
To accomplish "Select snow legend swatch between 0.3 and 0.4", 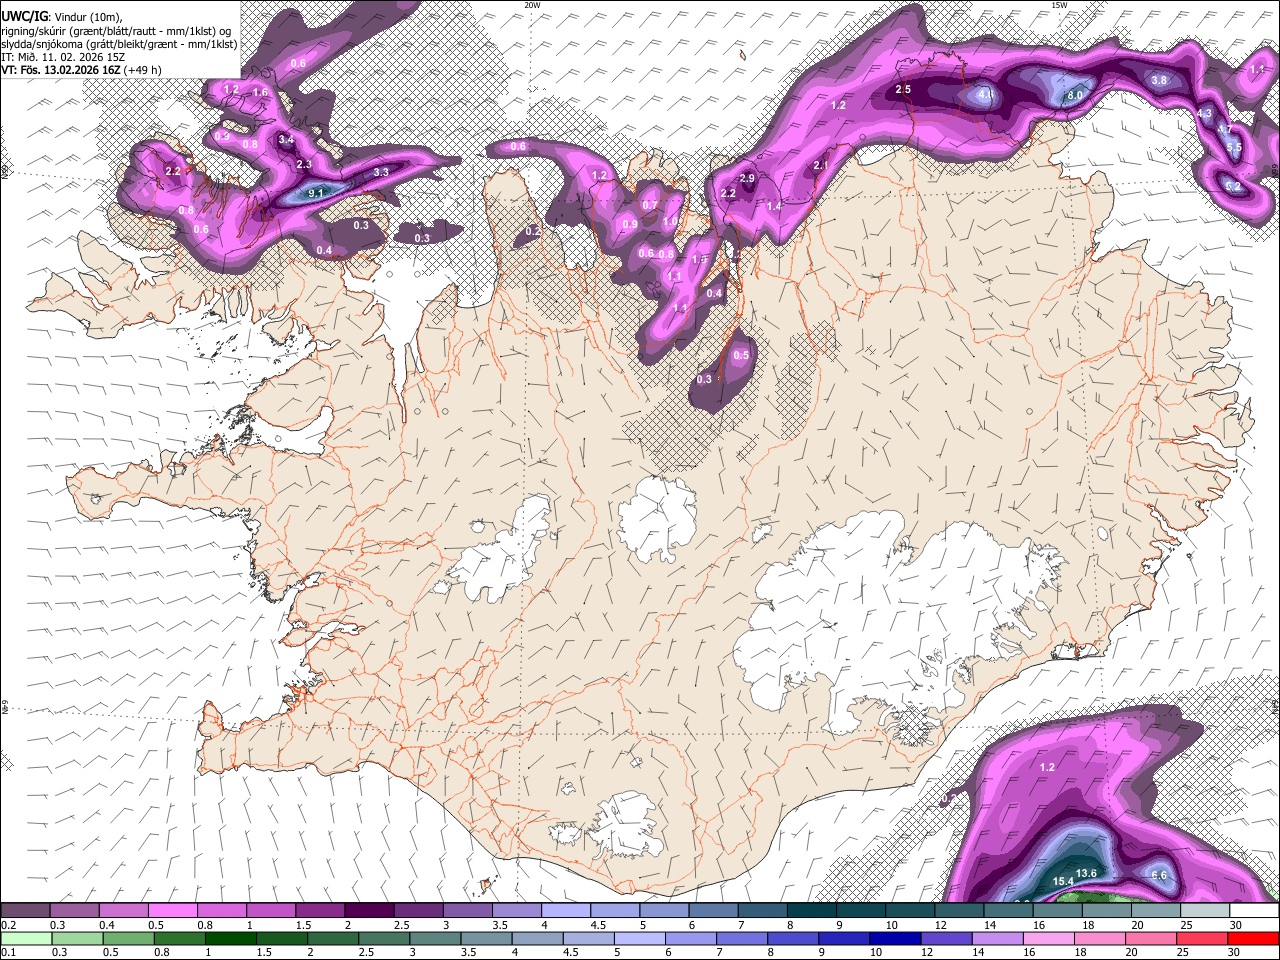I will pos(74,911).
